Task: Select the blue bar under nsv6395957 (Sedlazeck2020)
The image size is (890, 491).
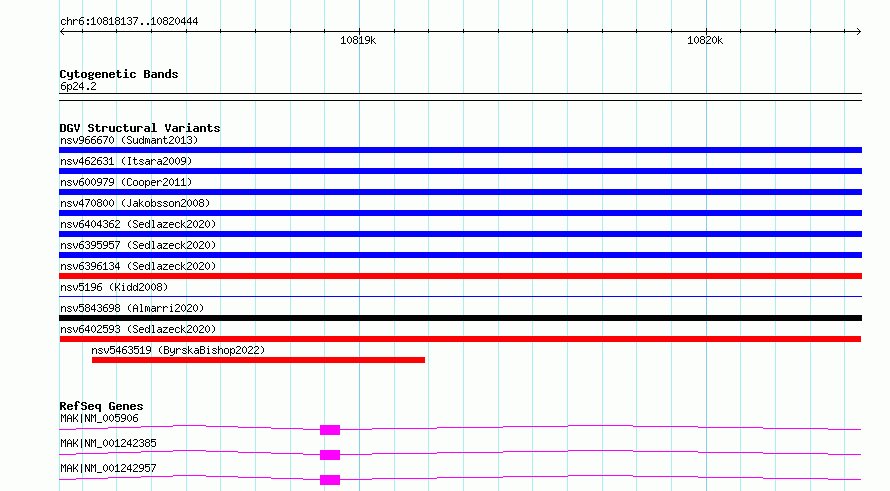Action: point(460,255)
